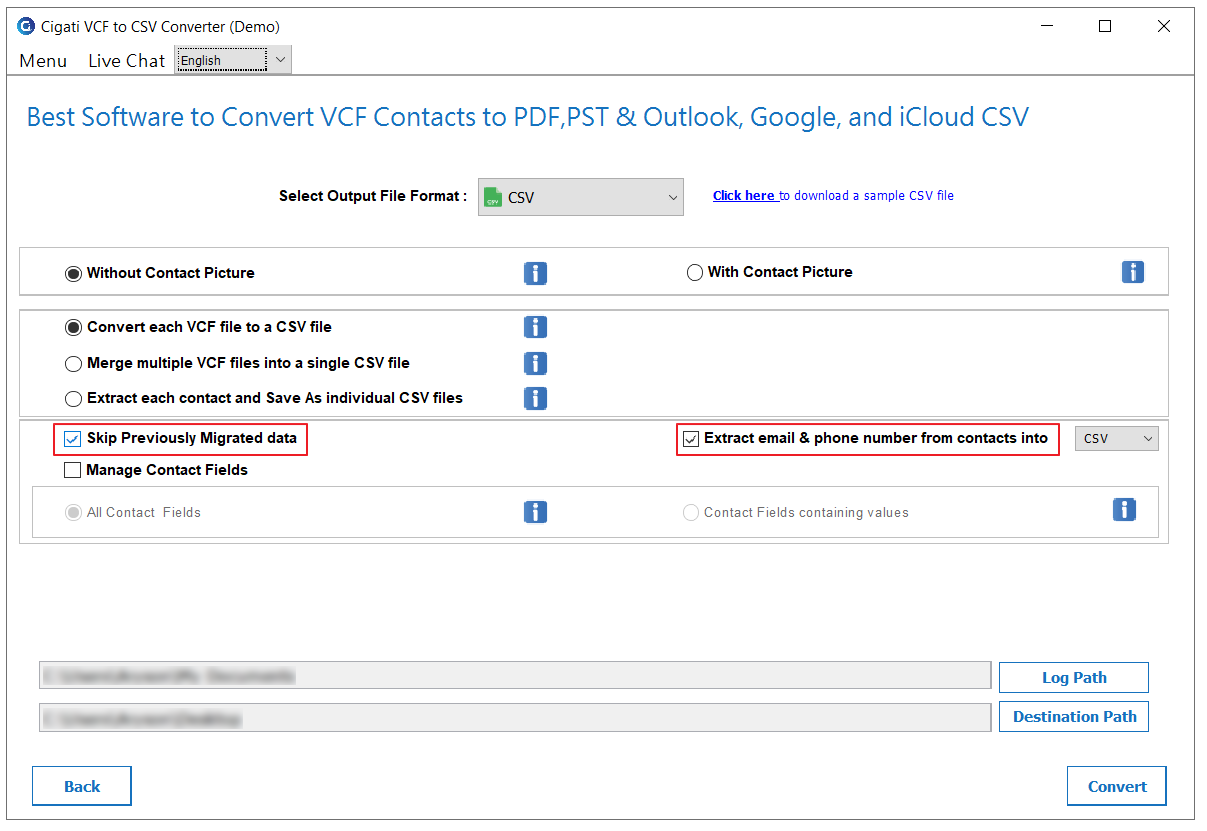Select All Contact Fields radio button

(73, 513)
